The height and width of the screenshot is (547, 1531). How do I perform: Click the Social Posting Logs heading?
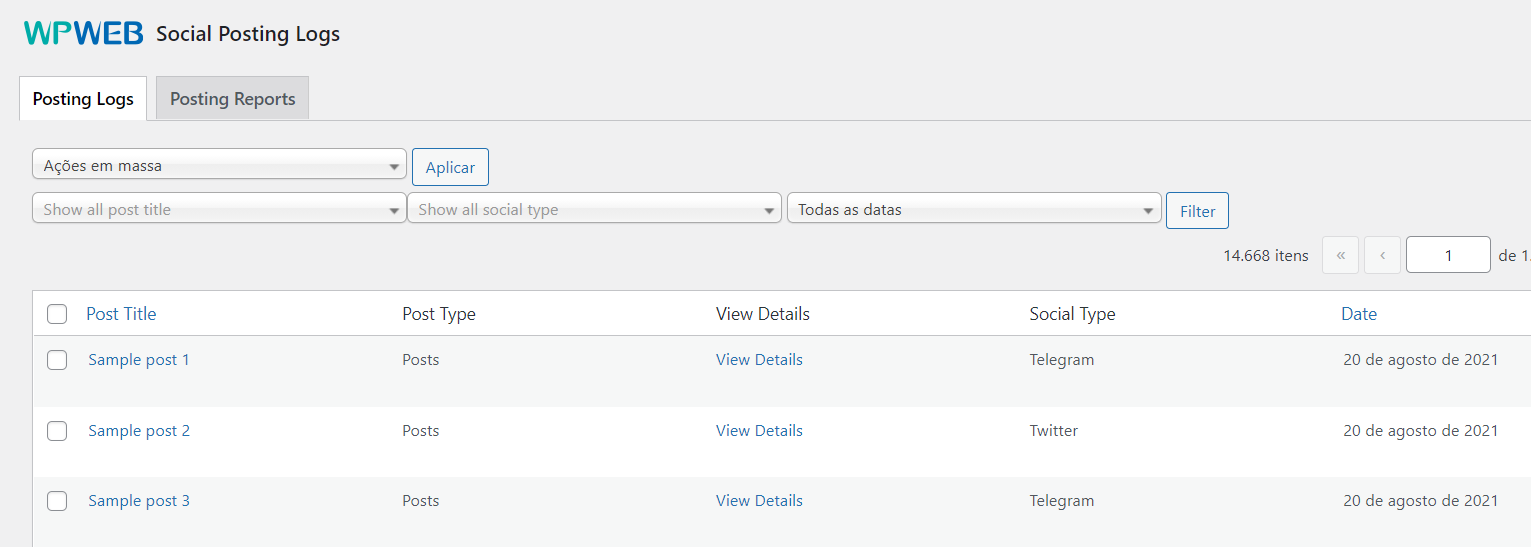(x=248, y=34)
